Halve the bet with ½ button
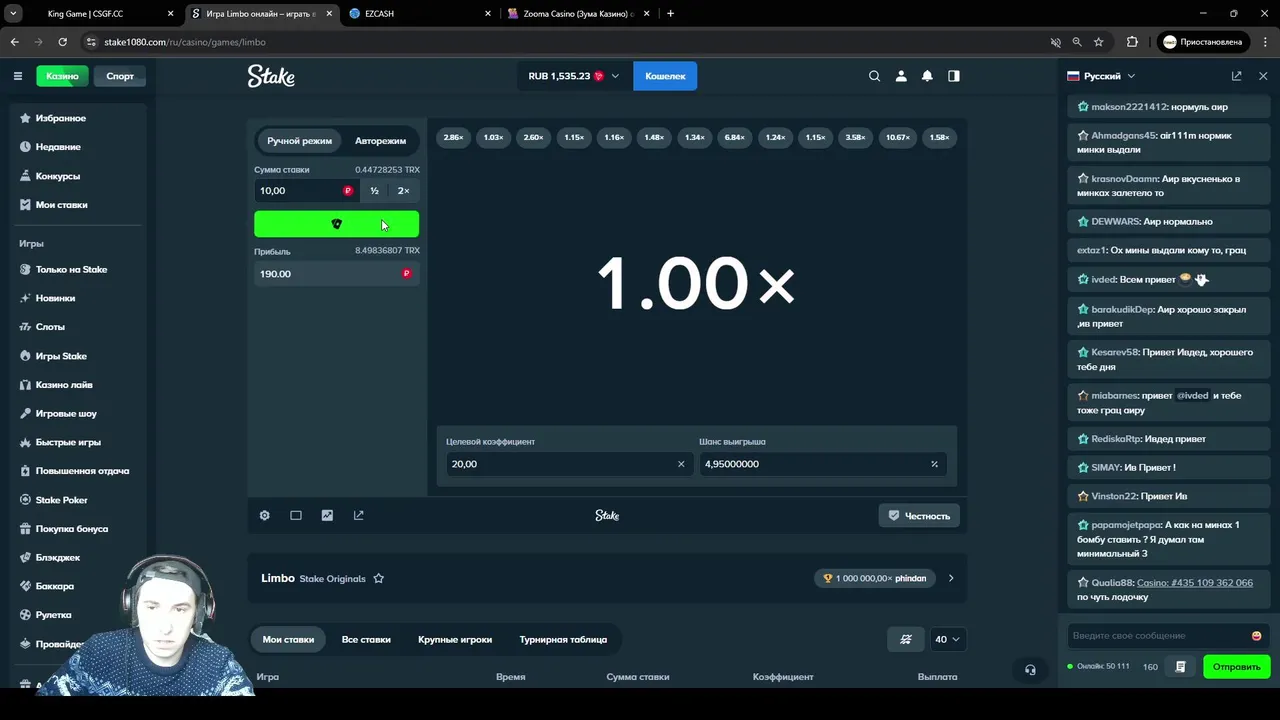This screenshot has width=1280, height=720. click(374, 191)
